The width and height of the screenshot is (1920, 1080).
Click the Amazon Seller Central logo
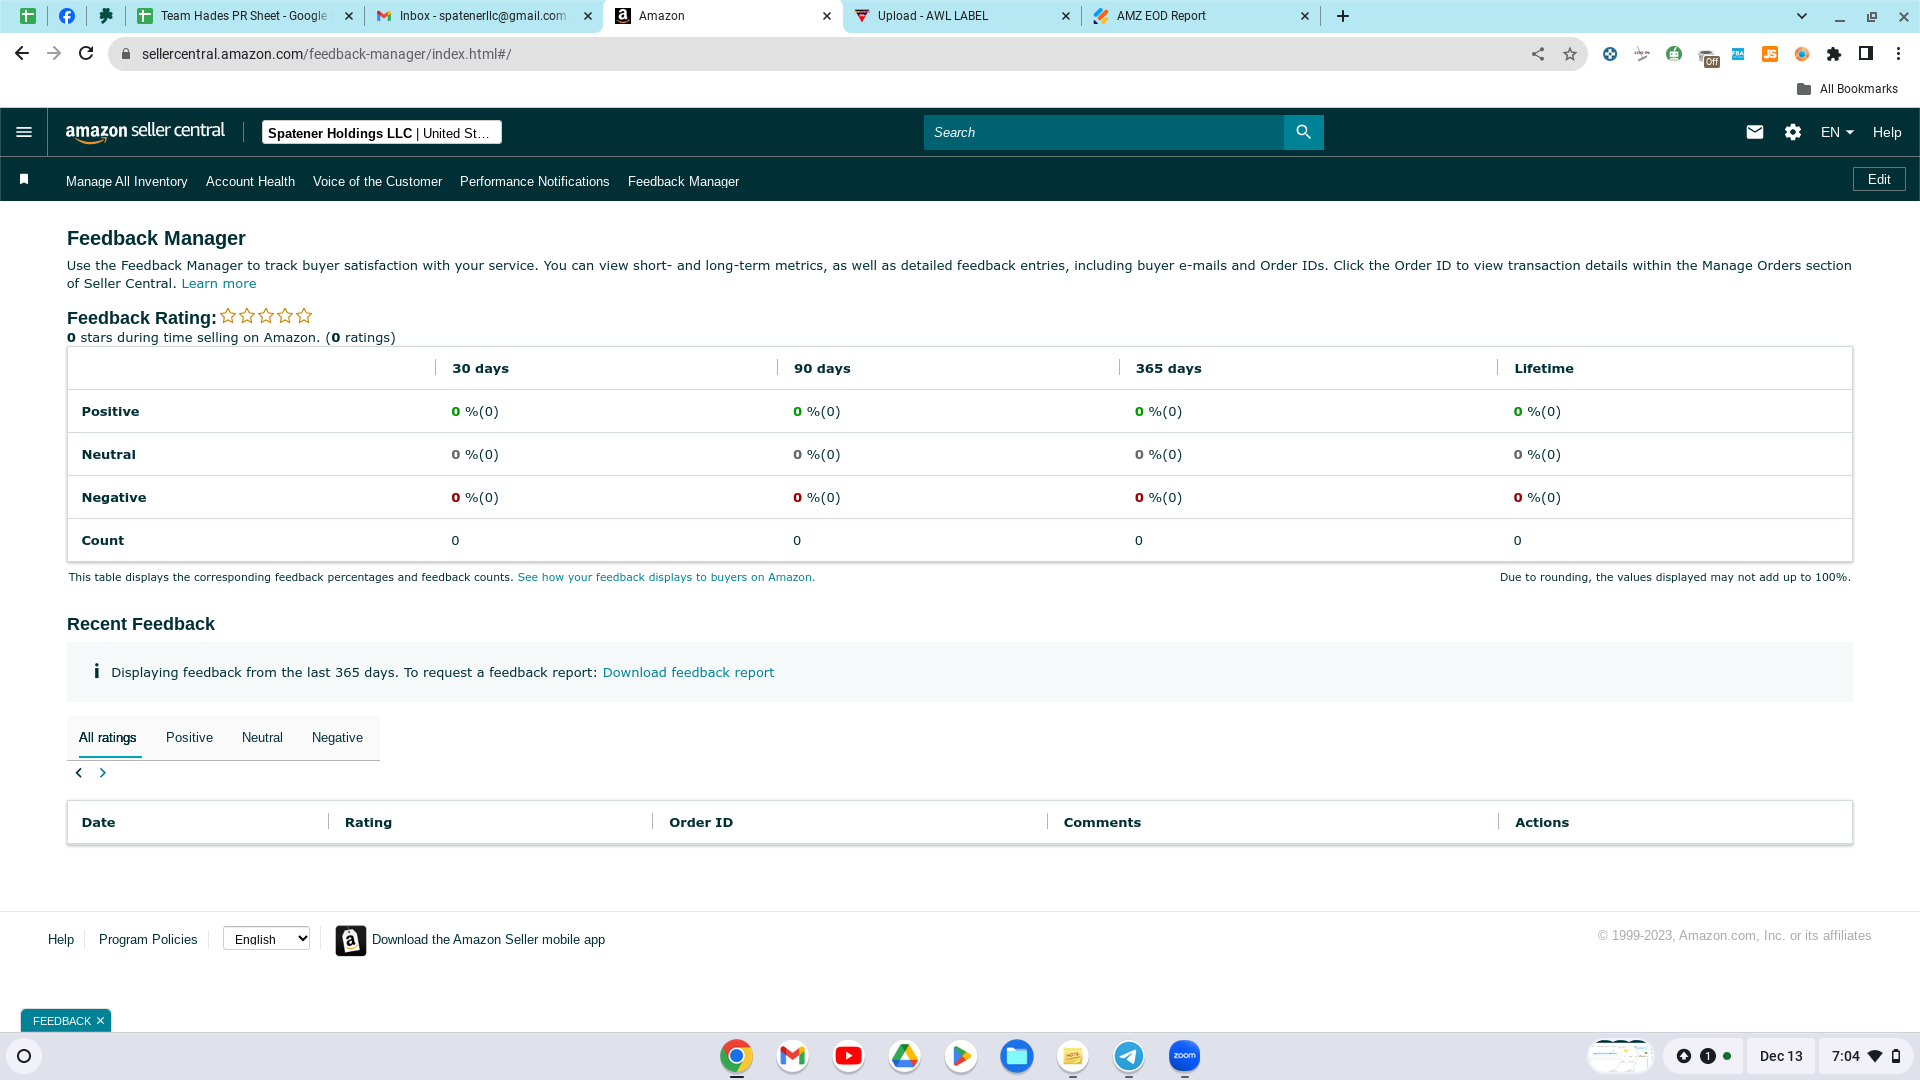pos(145,132)
